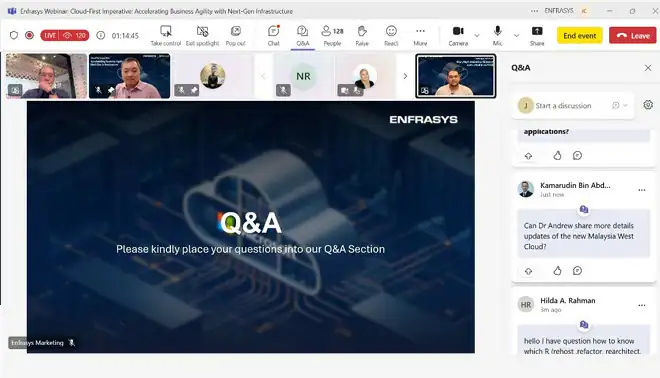Pop out the shared content
The width and height of the screenshot is (660, 378).
236,36
